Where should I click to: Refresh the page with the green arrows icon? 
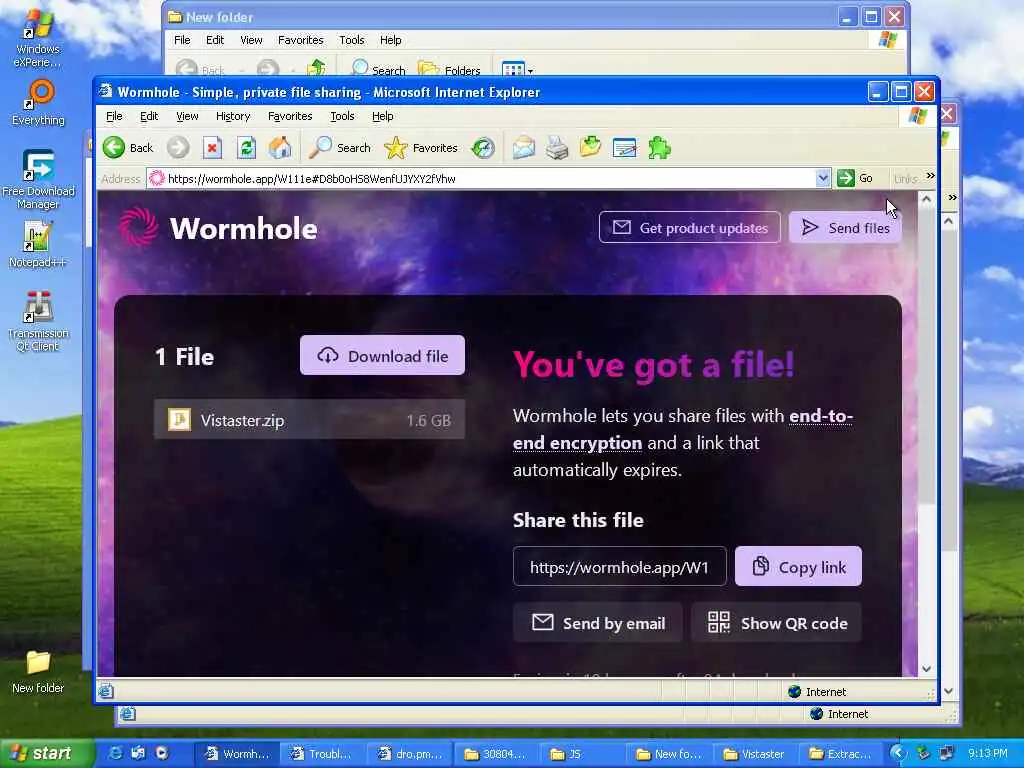(246, 148)
